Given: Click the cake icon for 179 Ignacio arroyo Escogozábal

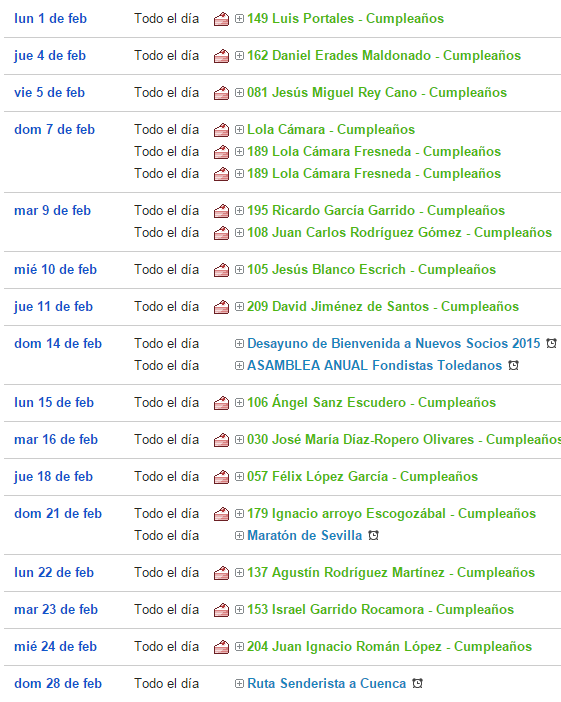Looking at the screenshot, I should point(221,514).
